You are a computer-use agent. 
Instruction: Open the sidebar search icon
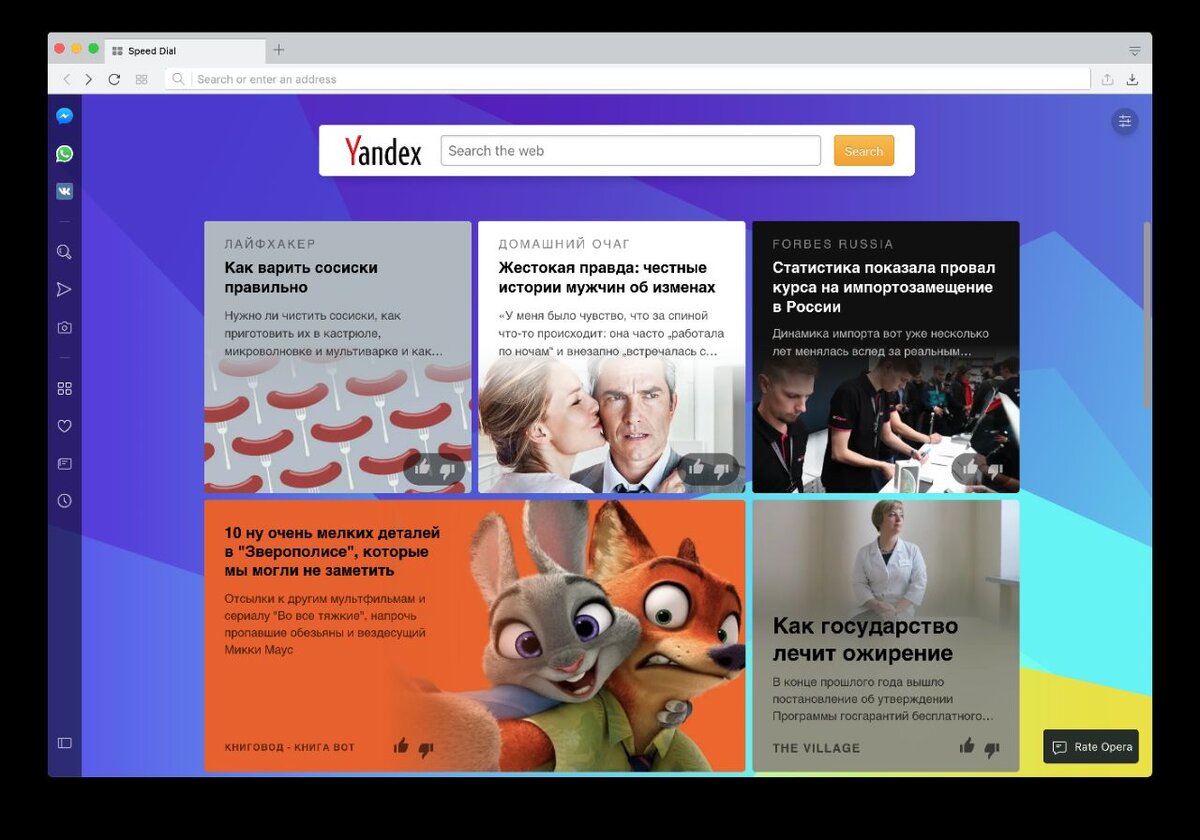tap(64, 252)
